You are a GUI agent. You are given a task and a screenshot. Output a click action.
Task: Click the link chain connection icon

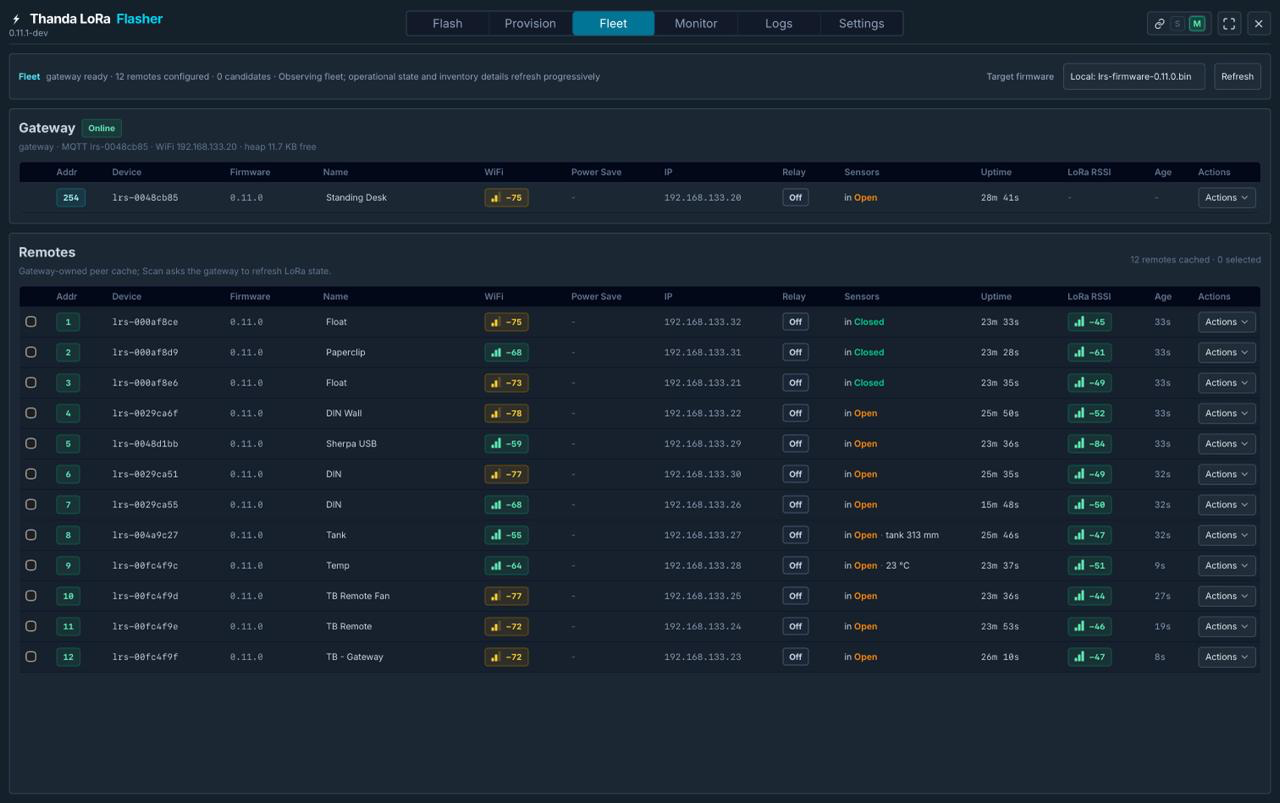point(1159,24)
